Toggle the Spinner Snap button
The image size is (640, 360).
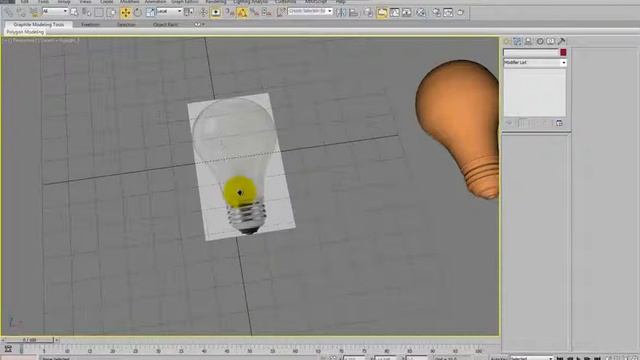[x=267, y=13]
